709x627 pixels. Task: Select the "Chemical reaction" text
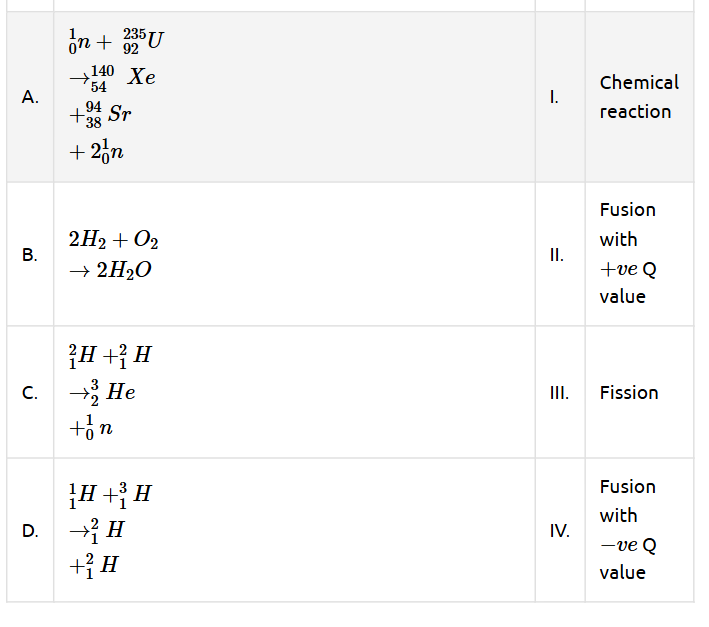coord(638,97)
